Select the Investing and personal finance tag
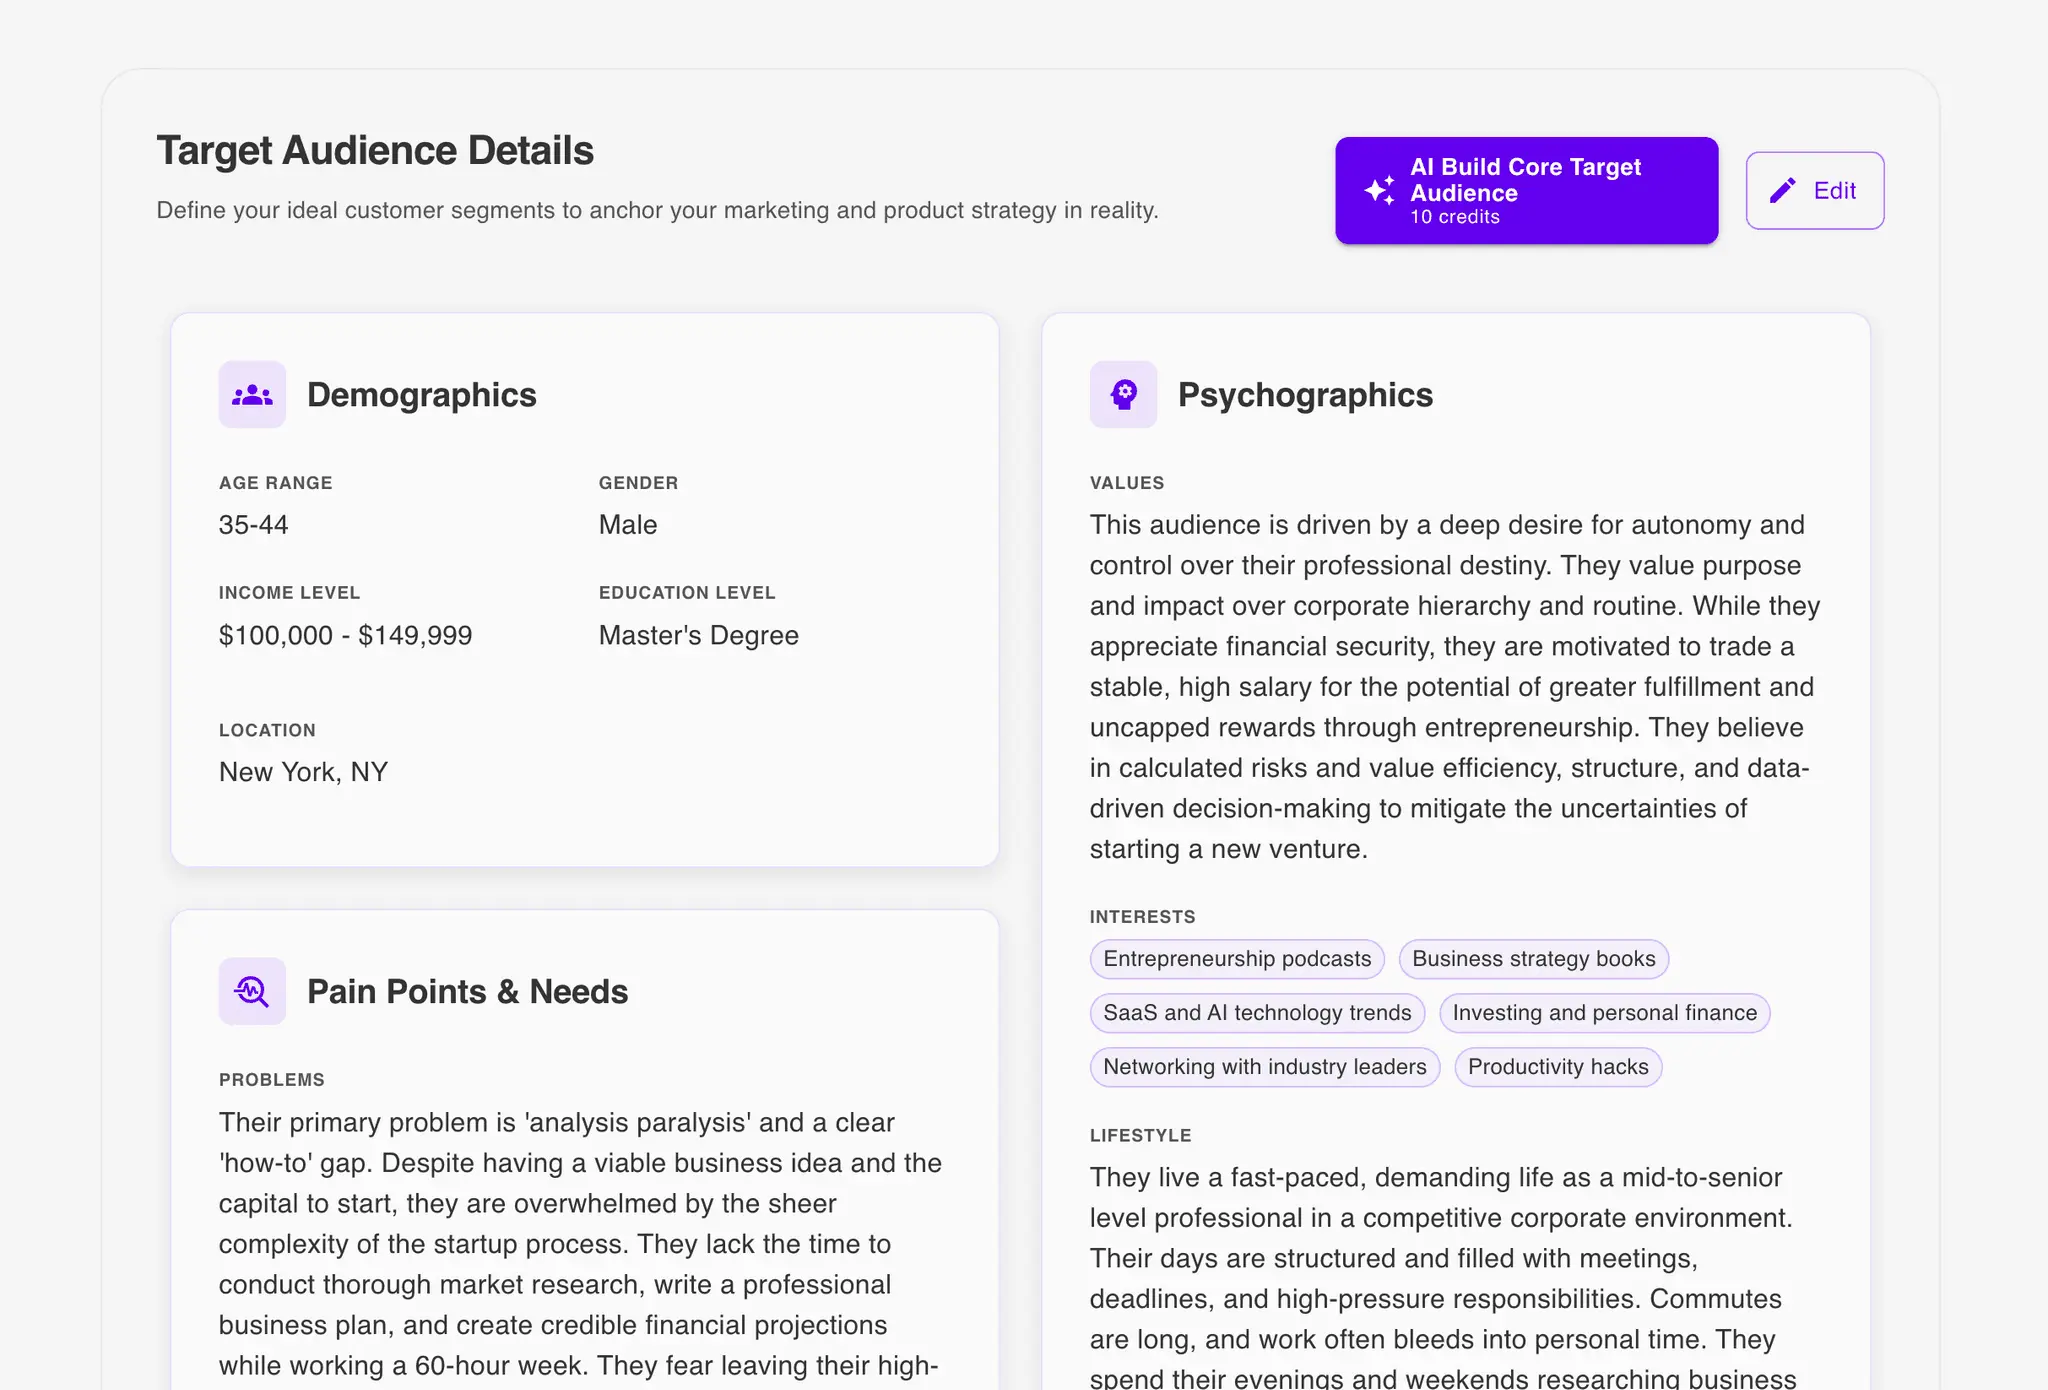2048x1390 pixels. 1604,1012
